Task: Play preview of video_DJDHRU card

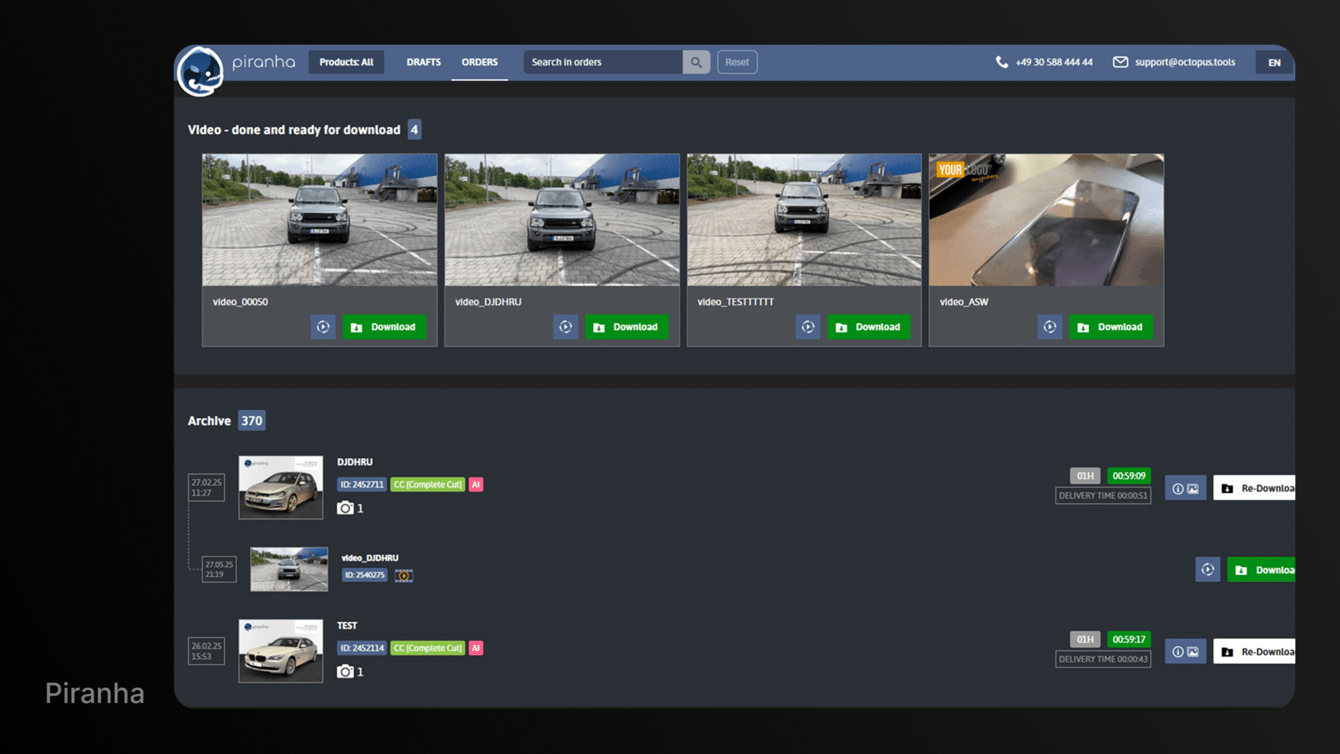Action: point(565,327)
